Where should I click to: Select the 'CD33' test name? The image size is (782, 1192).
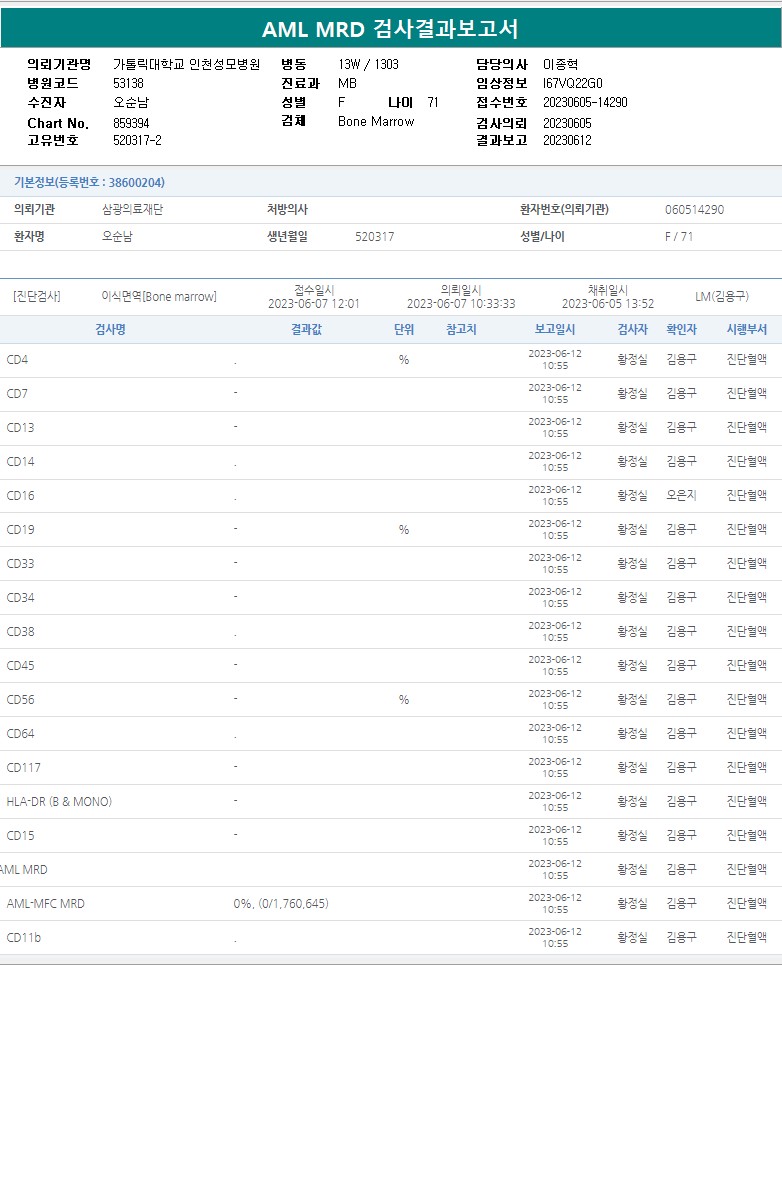tap(20, 564)
